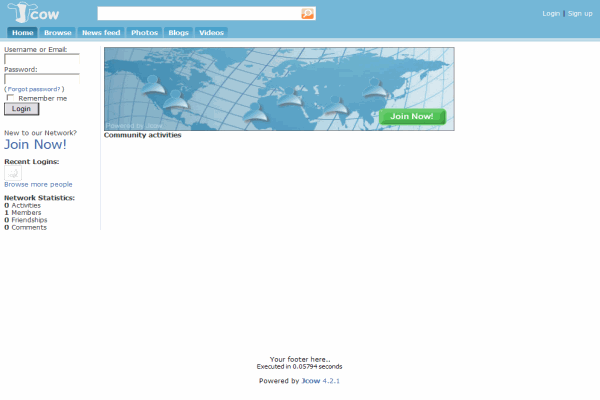This screenshot has width=600, height=400.
Task: Click the Login link in header
Action: point(551,14)
